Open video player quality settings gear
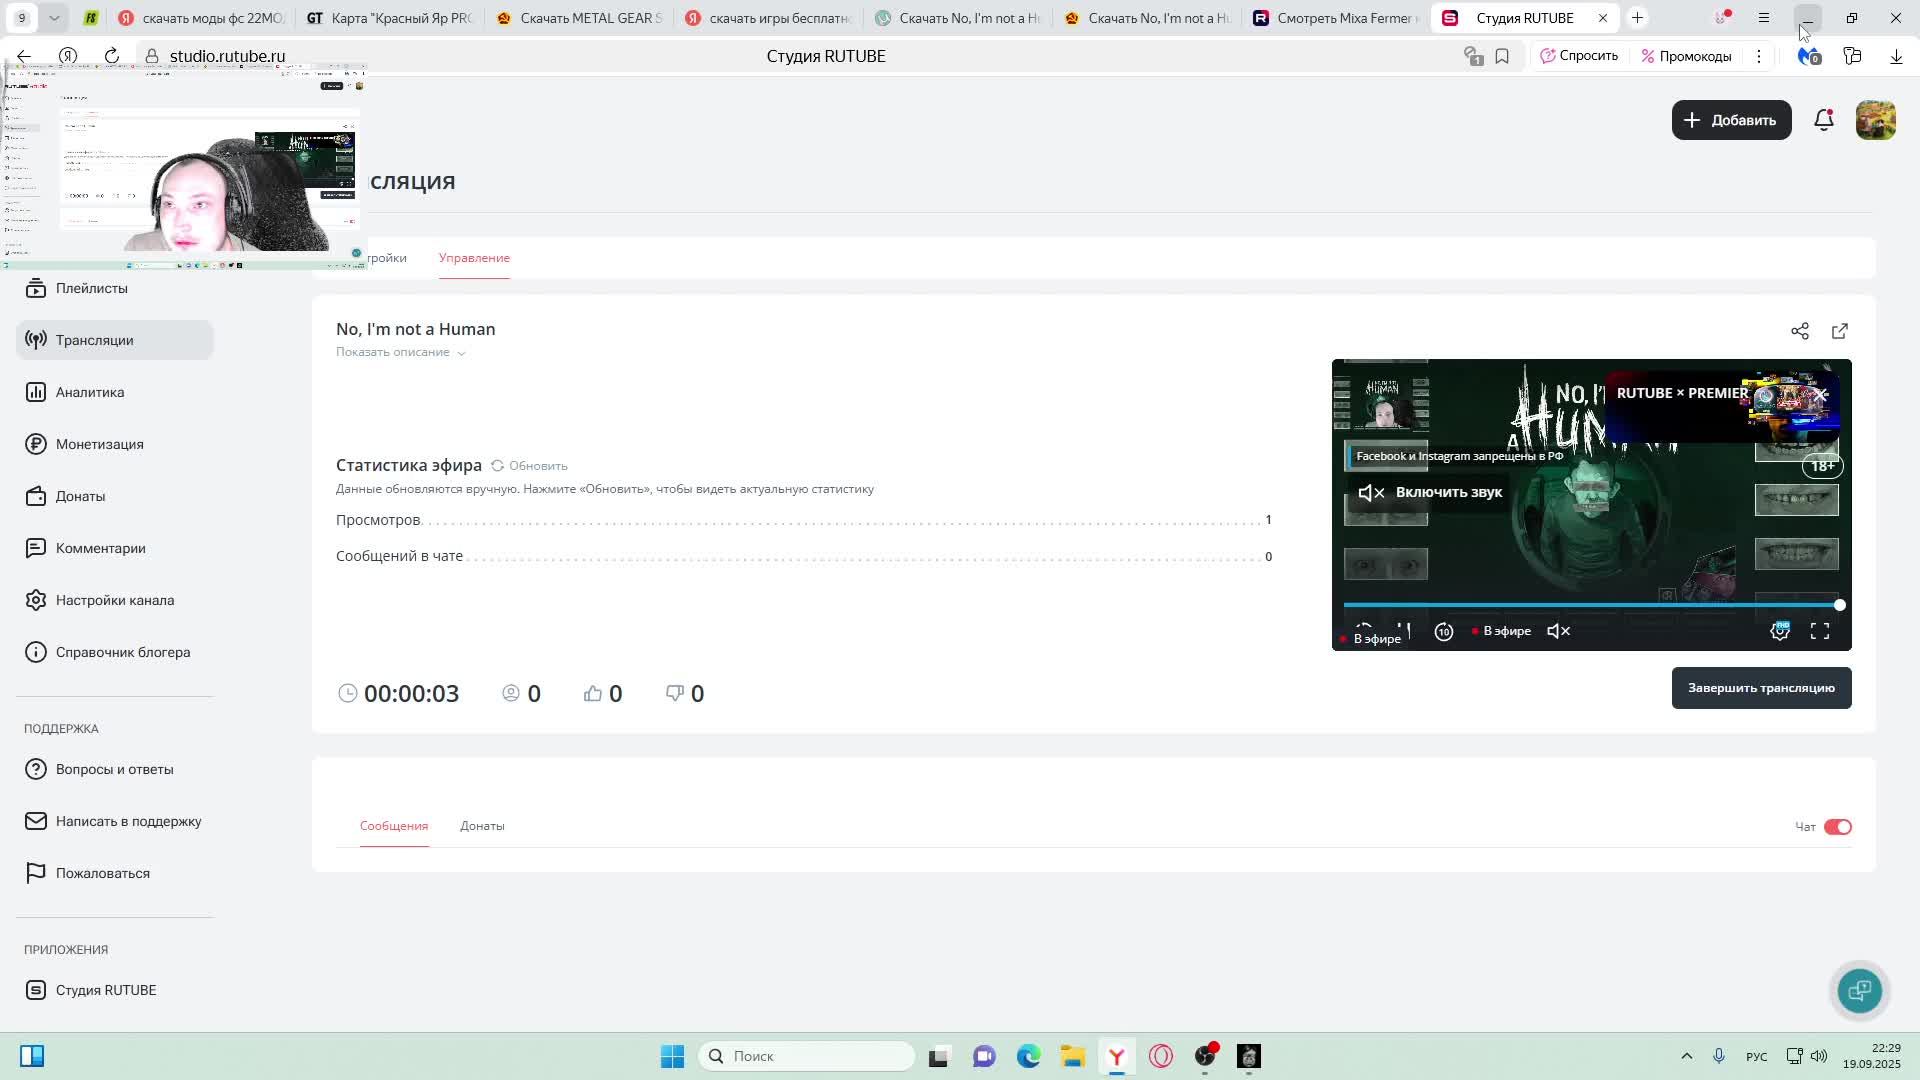 (1779, 631)
